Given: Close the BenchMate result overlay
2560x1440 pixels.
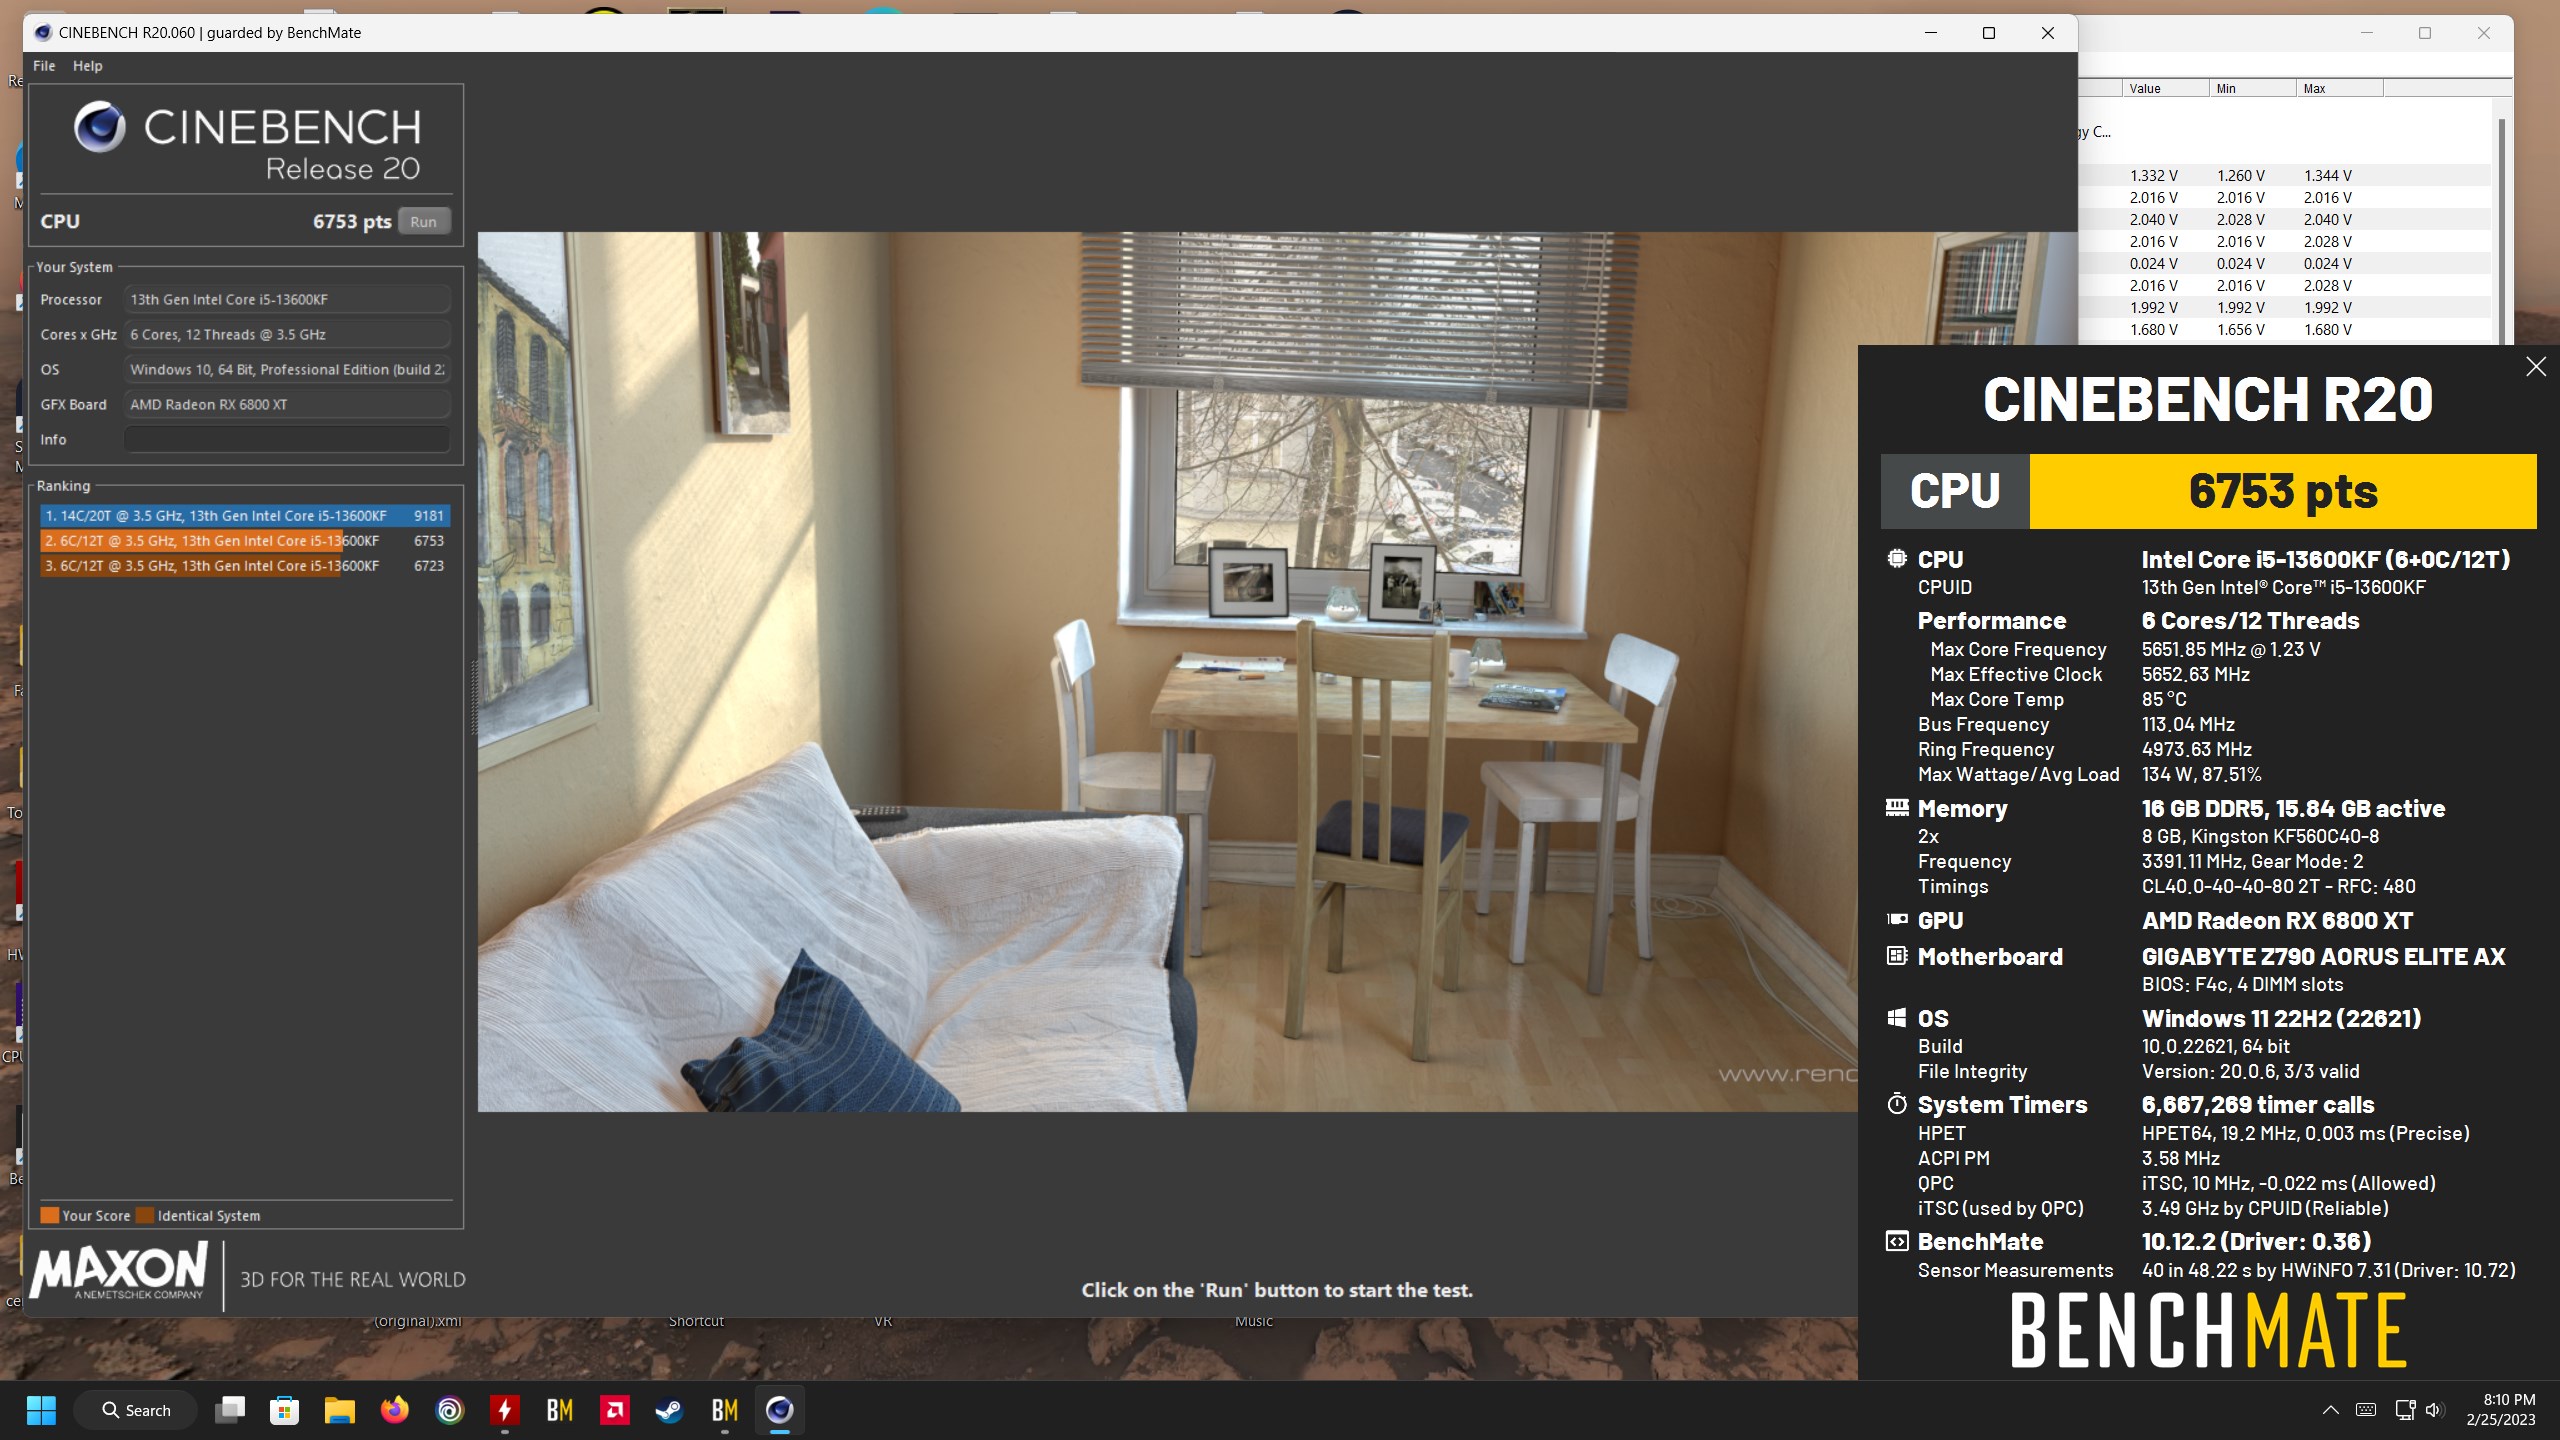Looking at the screenshot, I should (x=2535, y=367).
